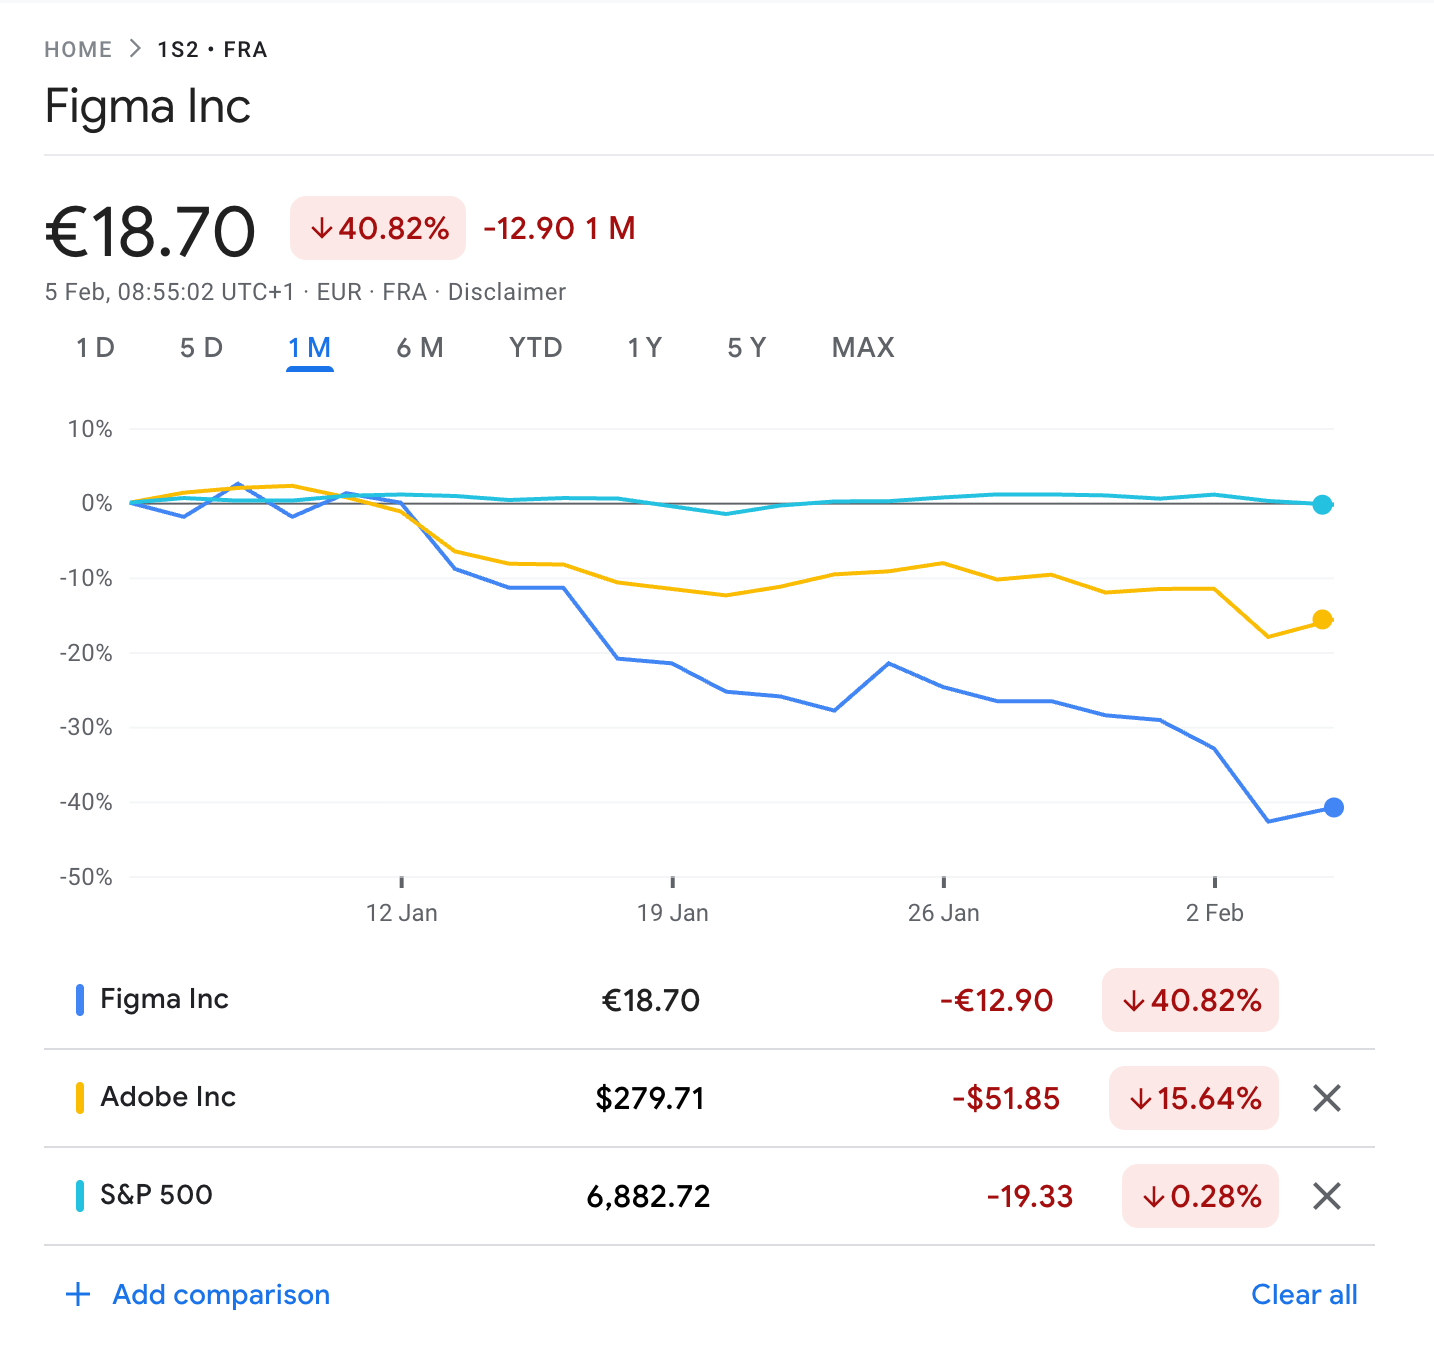Remove Adobe Inc comparison with X icon
Viewport: 1434px width, 1346px height.
coord(1326,1098)
